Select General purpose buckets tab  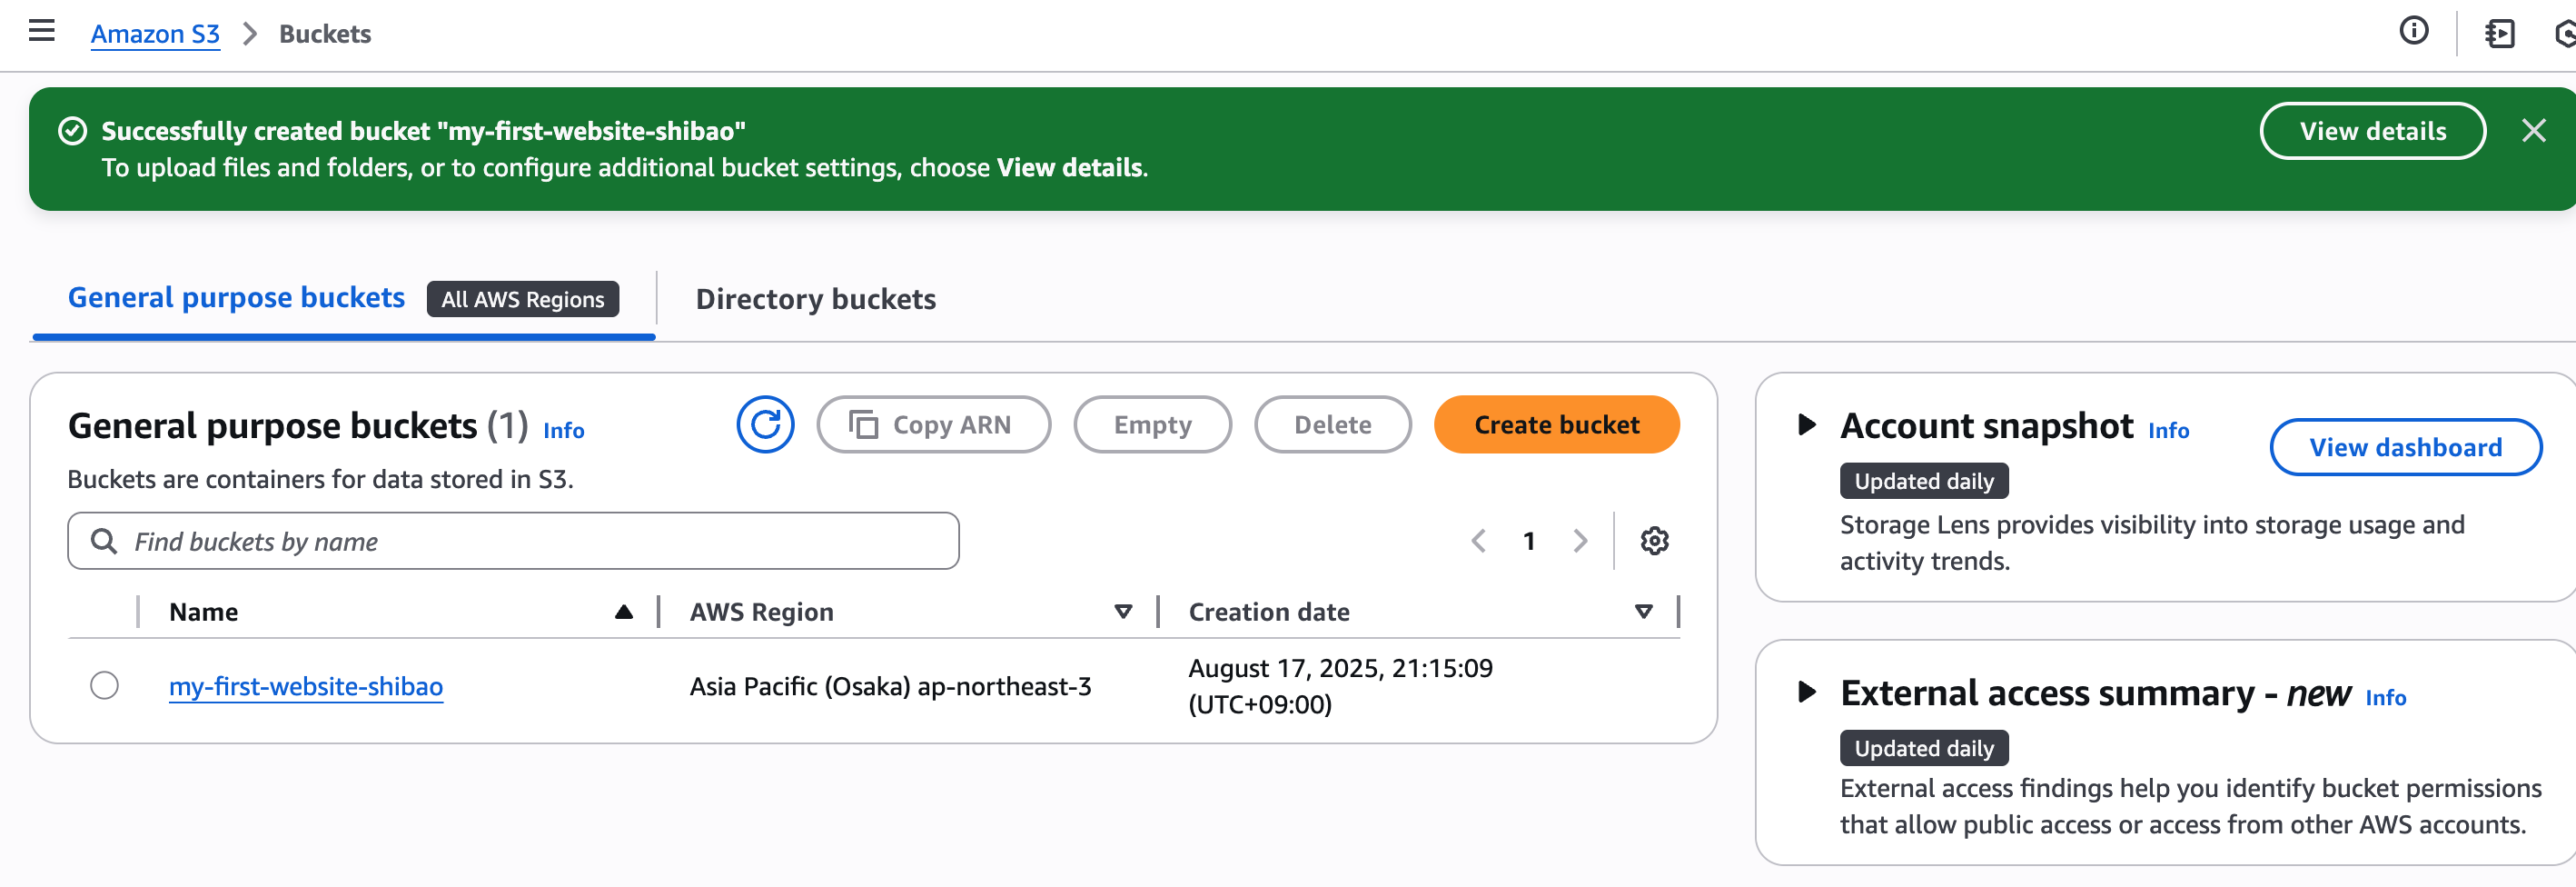tap(236, 298)
